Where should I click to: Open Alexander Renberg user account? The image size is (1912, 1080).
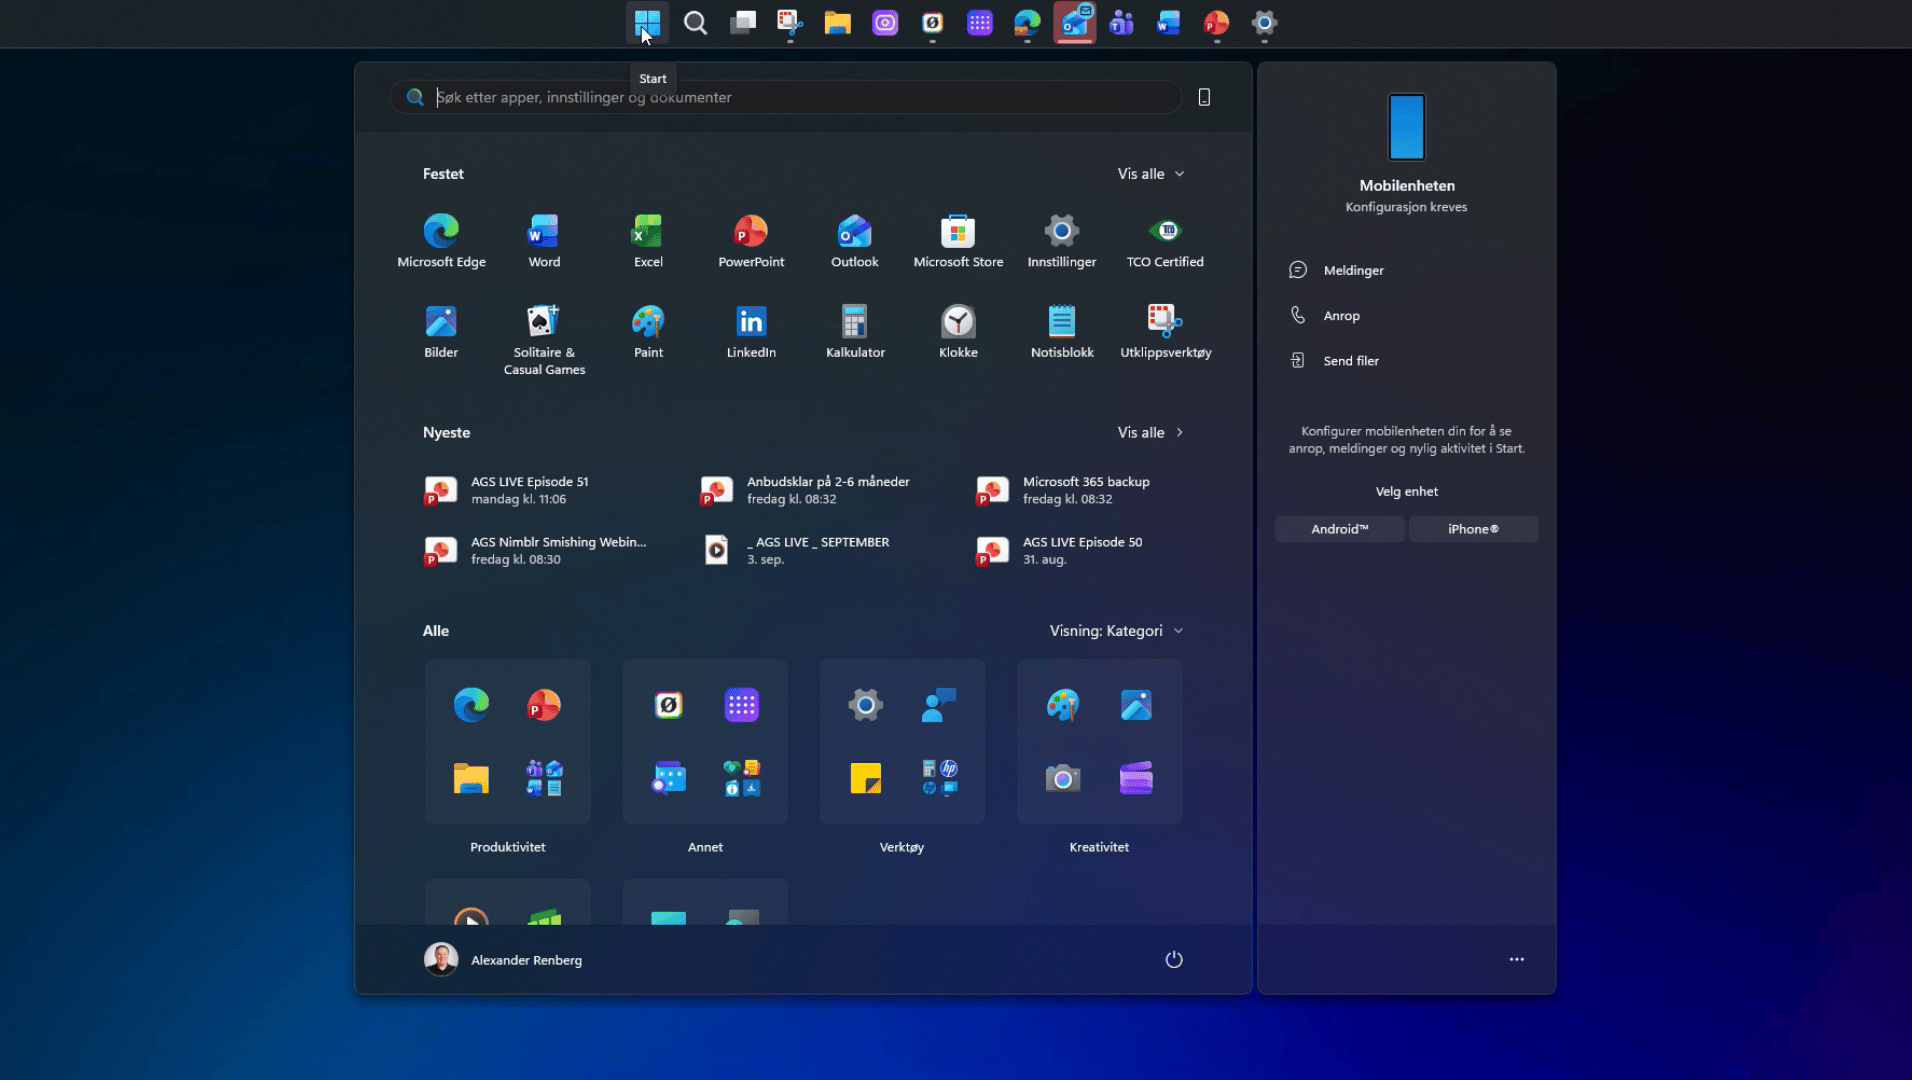pyautogui.click(x=503, y=960)
